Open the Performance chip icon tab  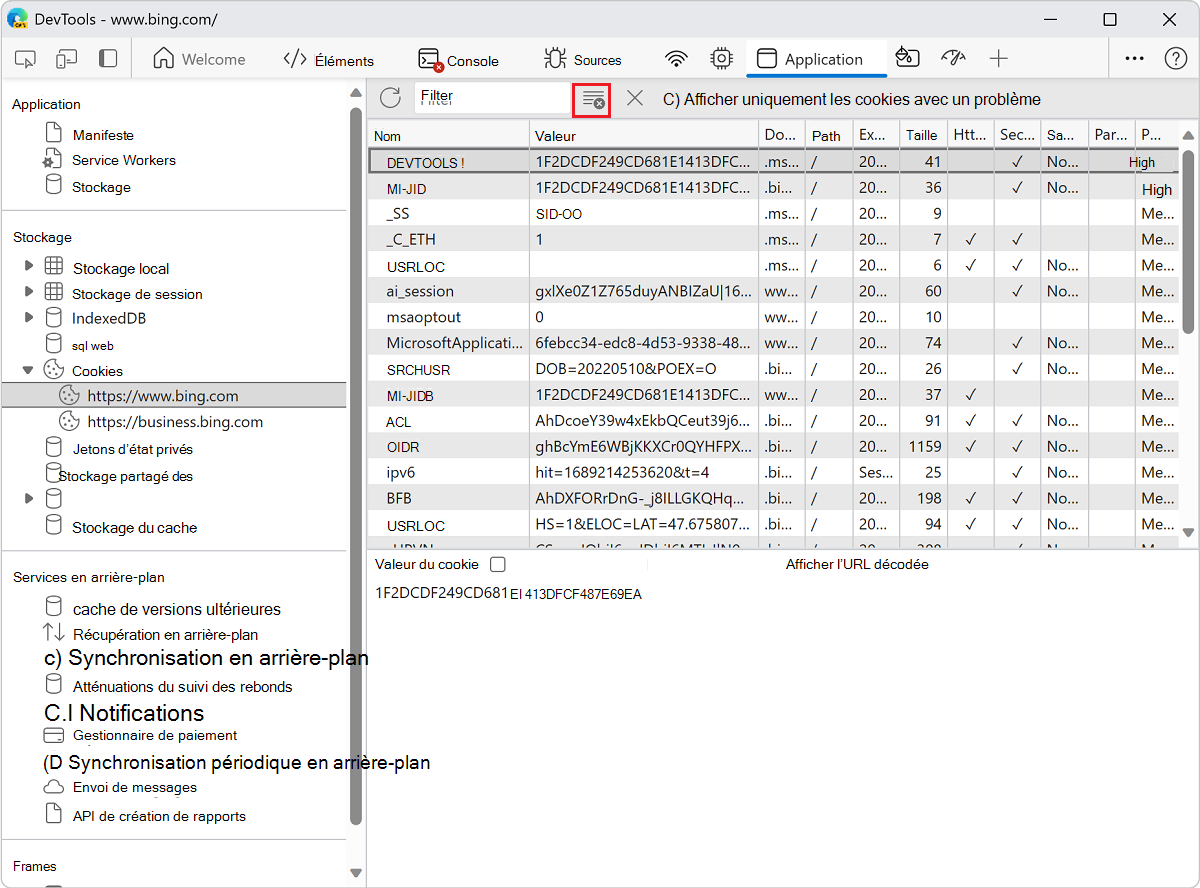pos(721,59)
